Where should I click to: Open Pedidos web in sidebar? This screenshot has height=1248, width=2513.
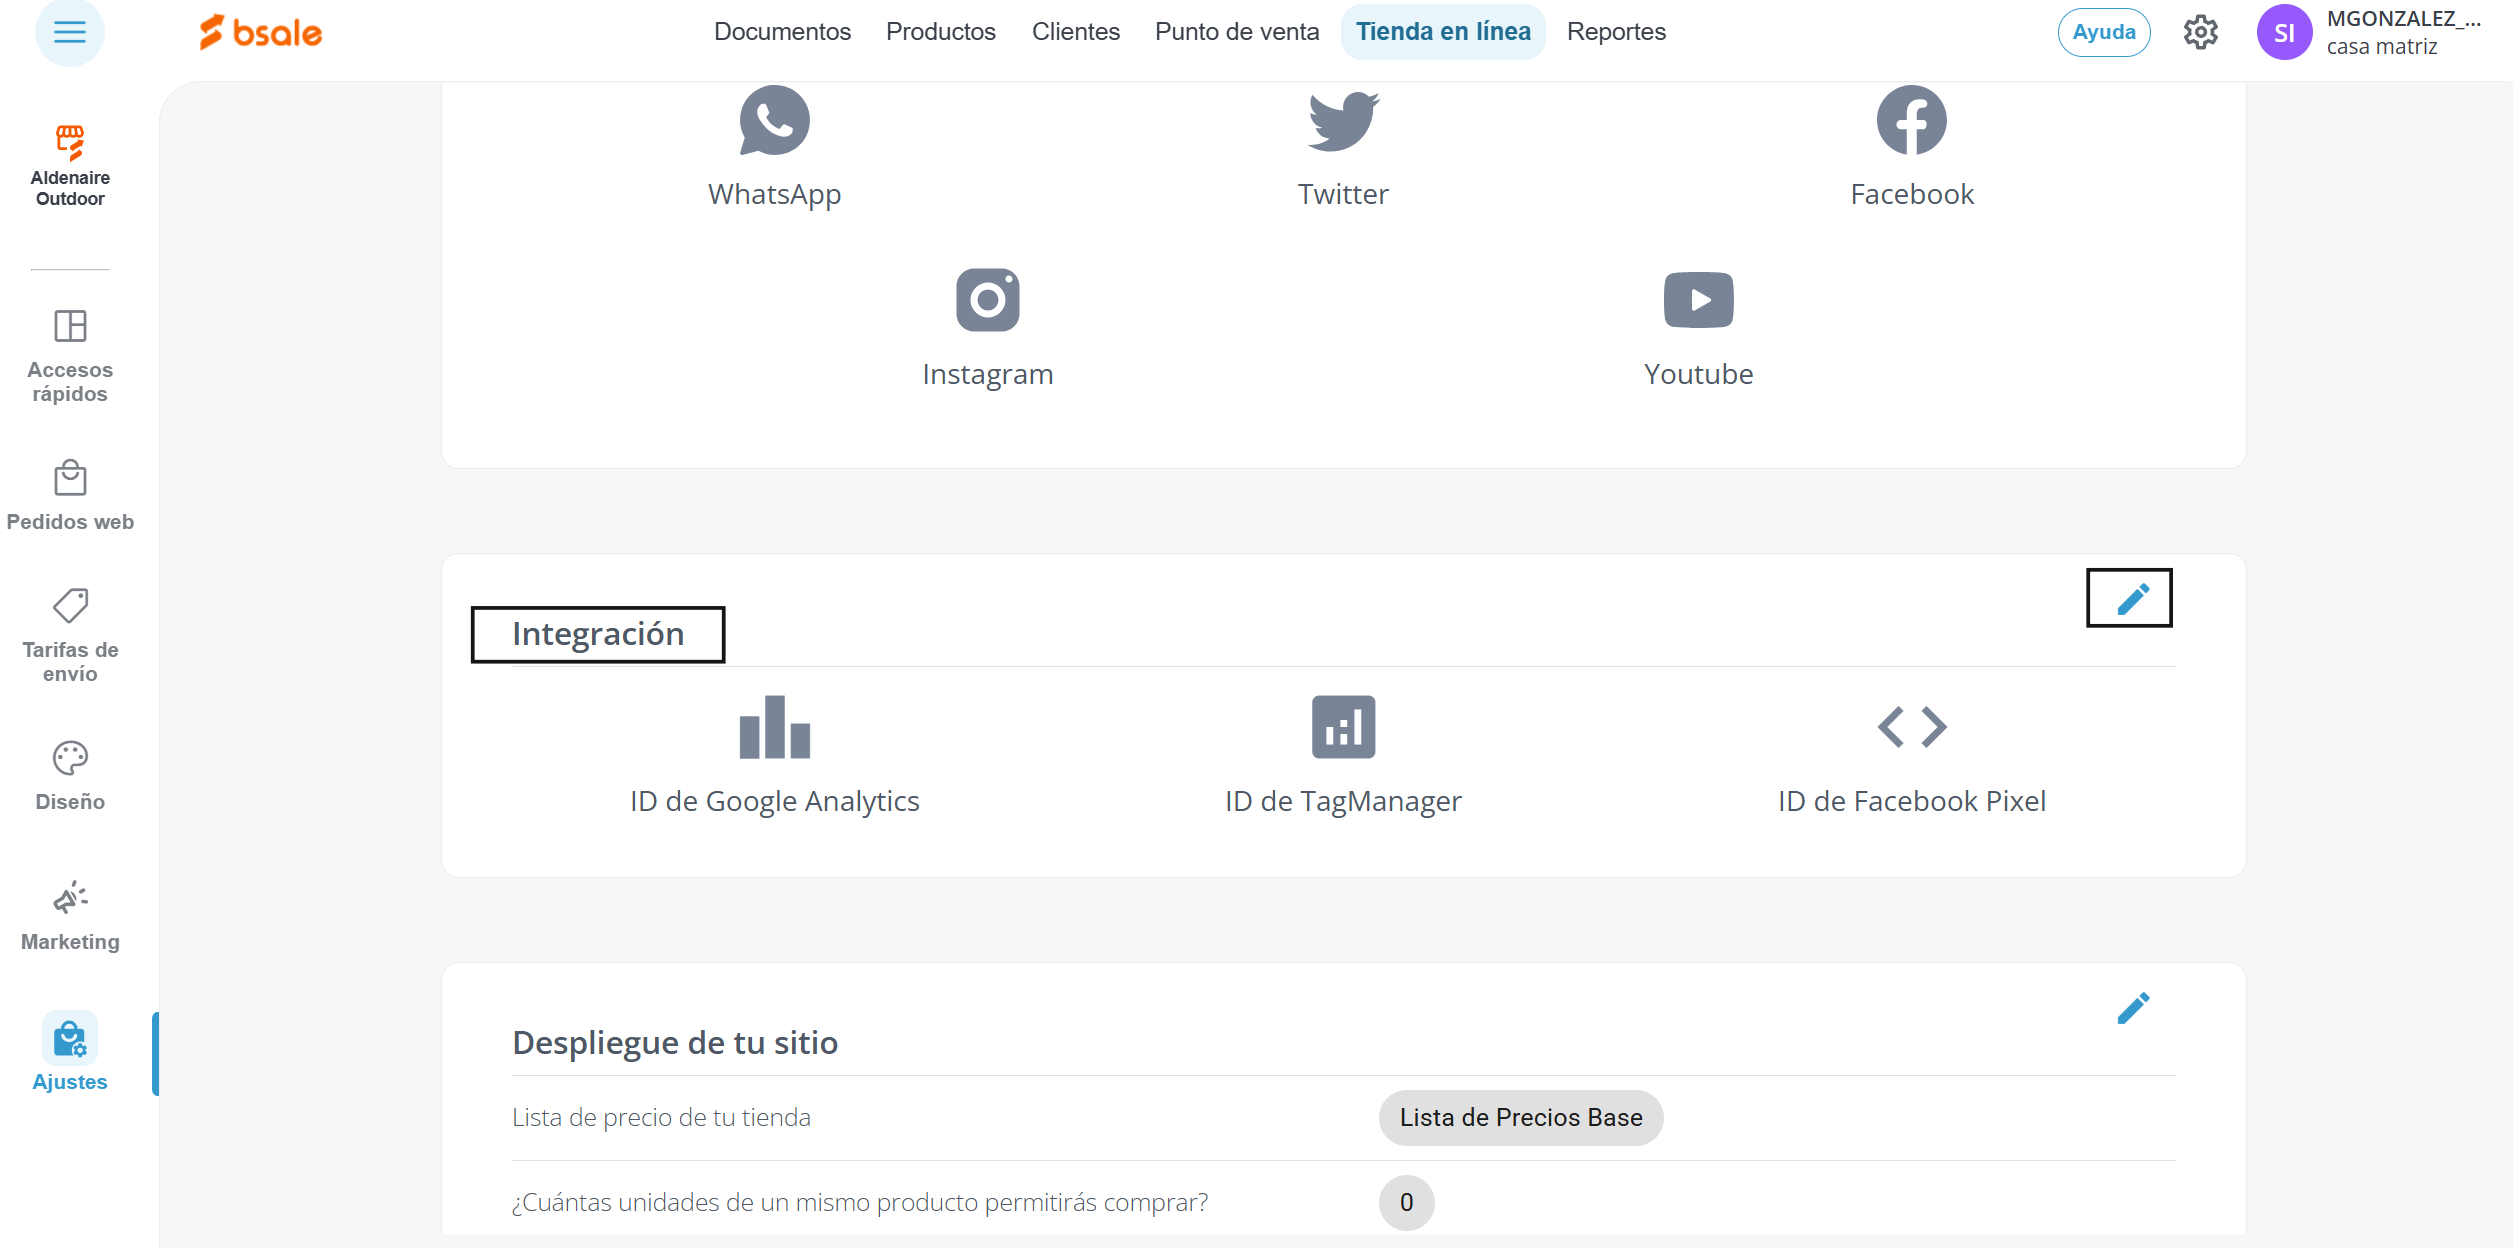[x=70, y=496]
